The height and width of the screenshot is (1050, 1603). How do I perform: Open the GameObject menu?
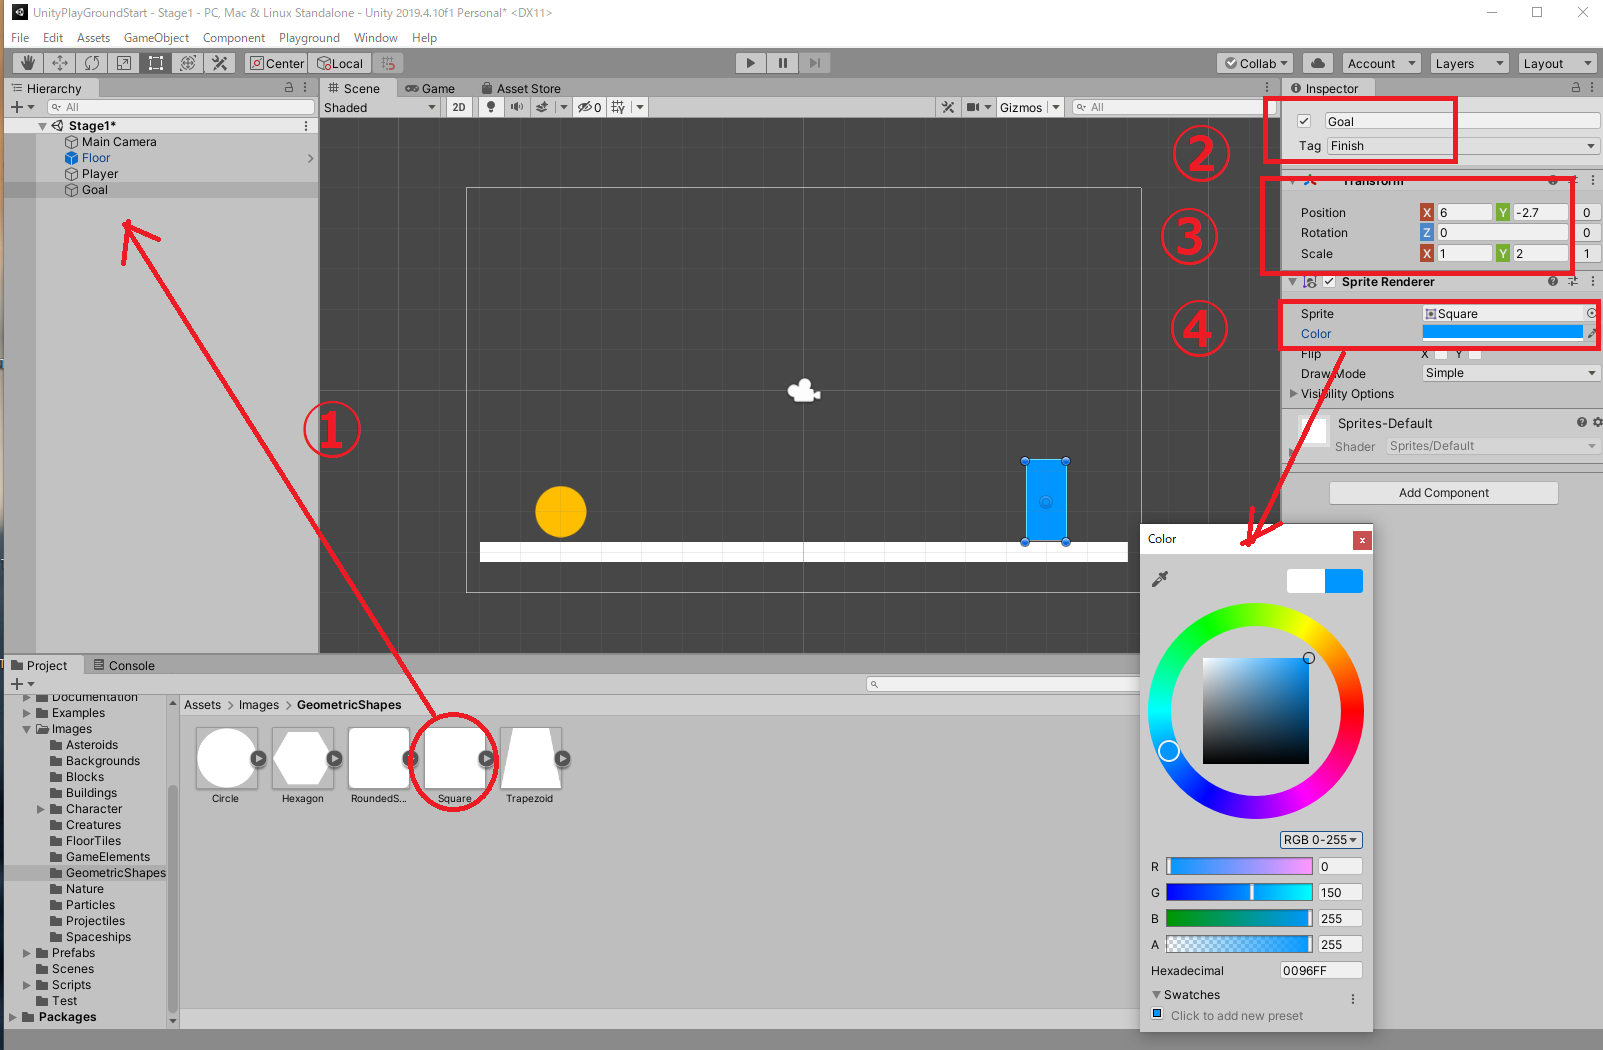click(x=156, y=38)
